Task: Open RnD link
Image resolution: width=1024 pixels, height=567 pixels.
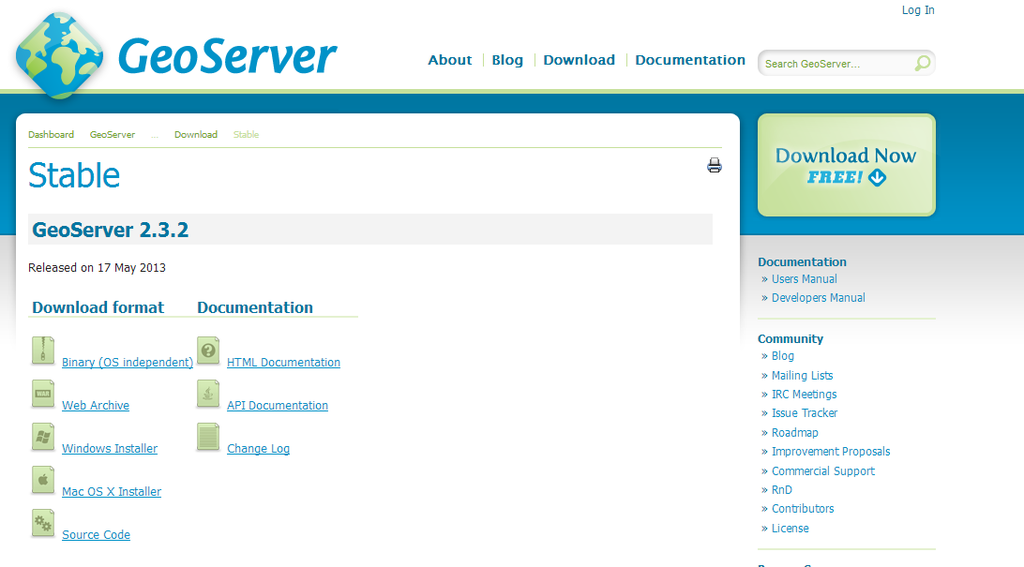Action: (782, 490)
